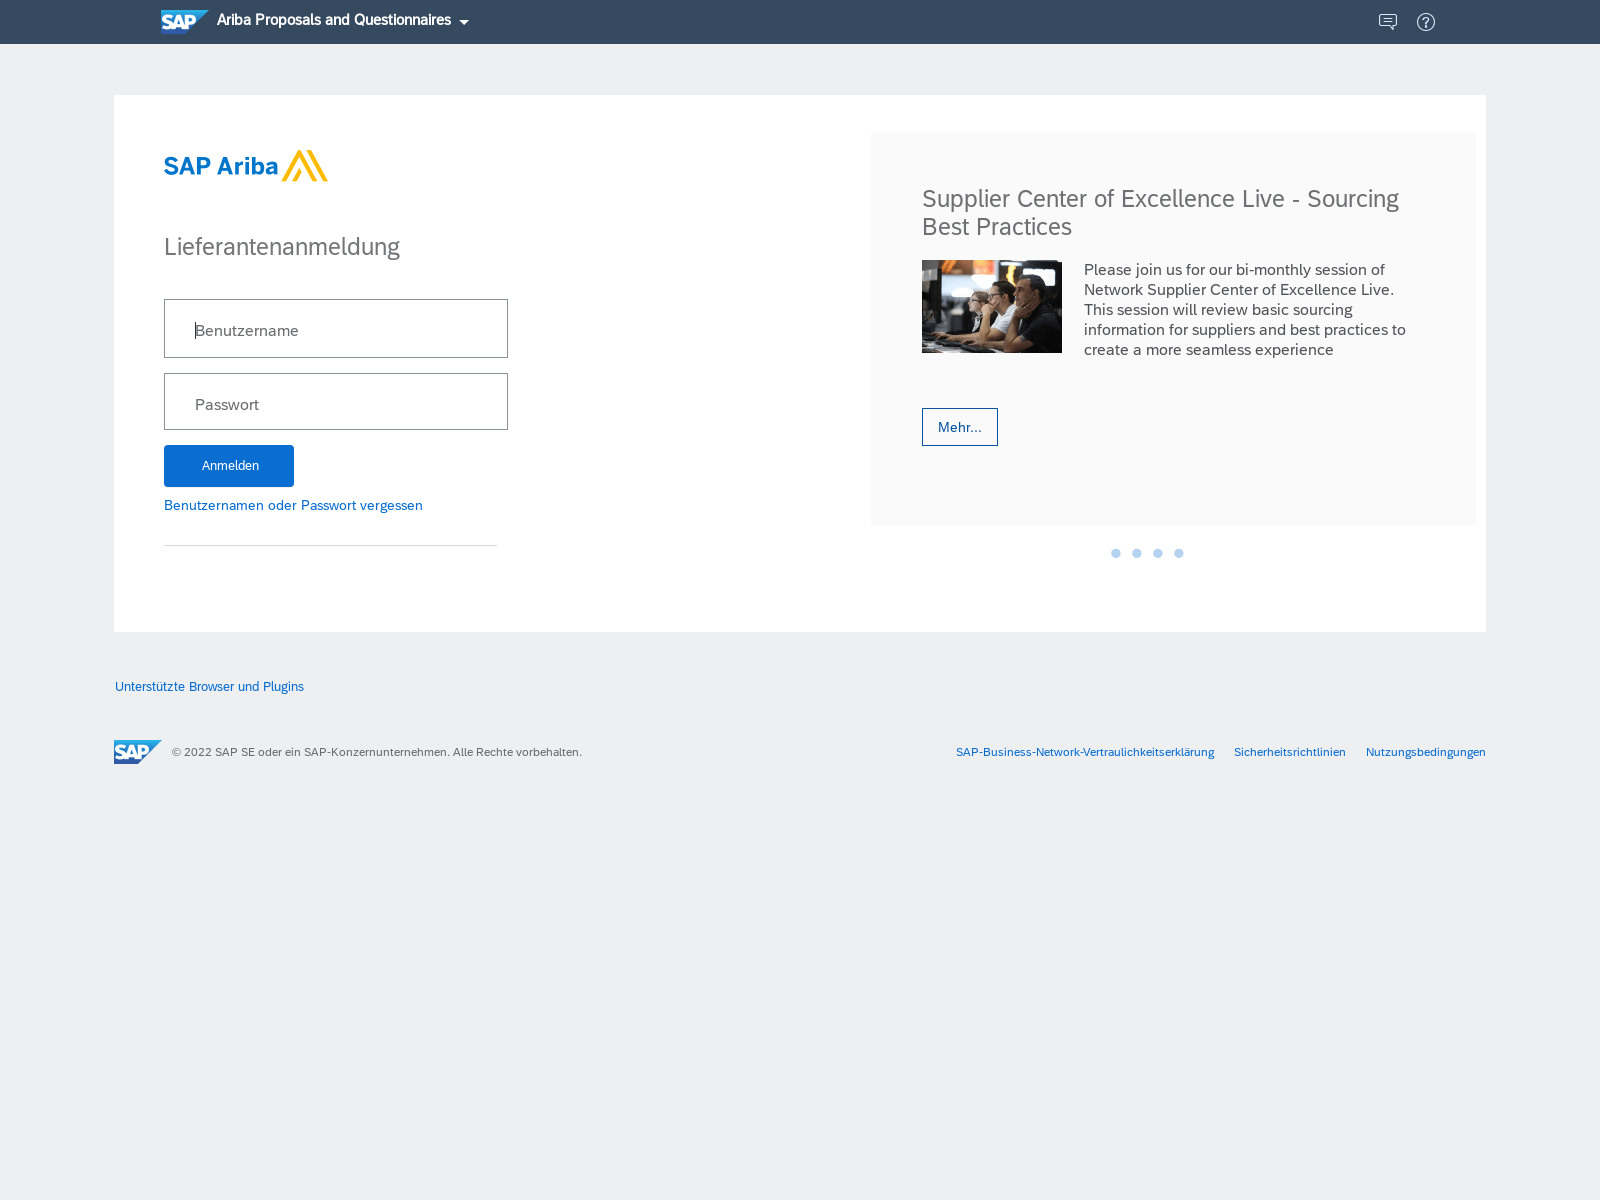Open SAP-Business-Network-Vertraulichkeitserklärung link
The width and height of the screenshot is (1600, 1200).
click(1085, 752)
